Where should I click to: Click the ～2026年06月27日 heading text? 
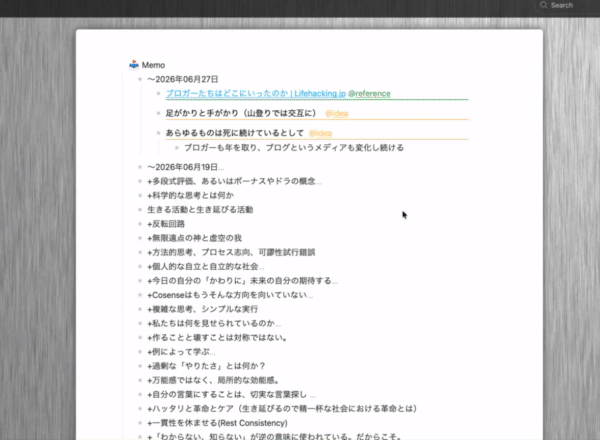(x=183, y=79)
